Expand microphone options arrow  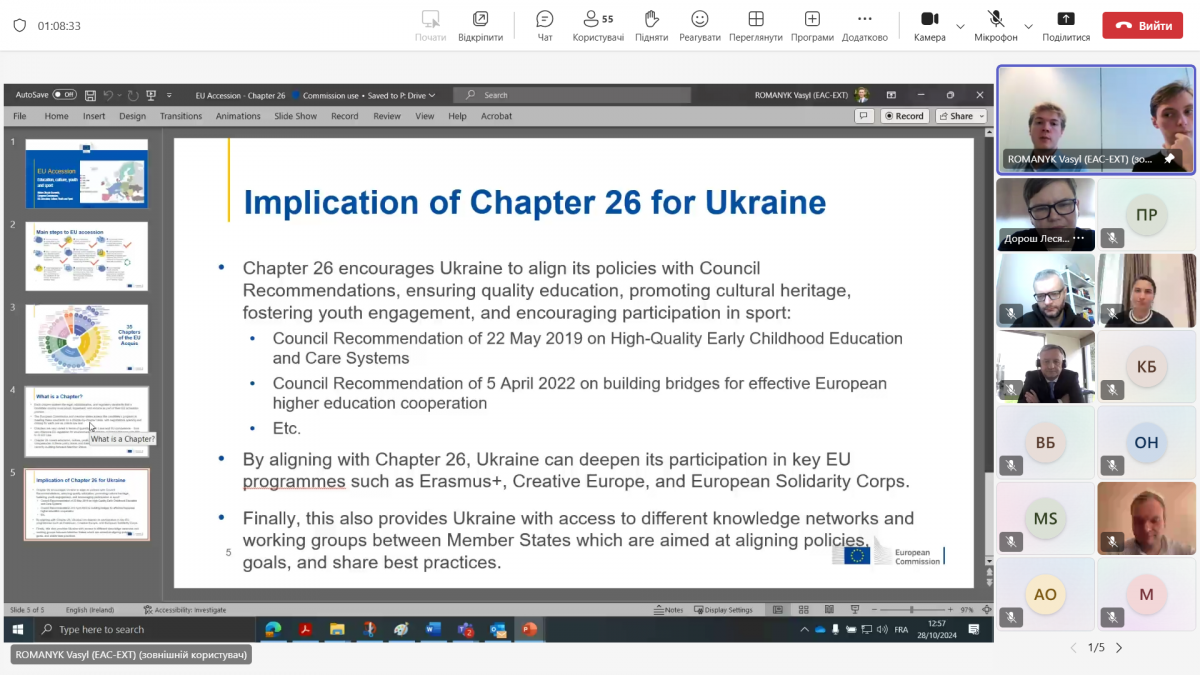pos(1028,26)
